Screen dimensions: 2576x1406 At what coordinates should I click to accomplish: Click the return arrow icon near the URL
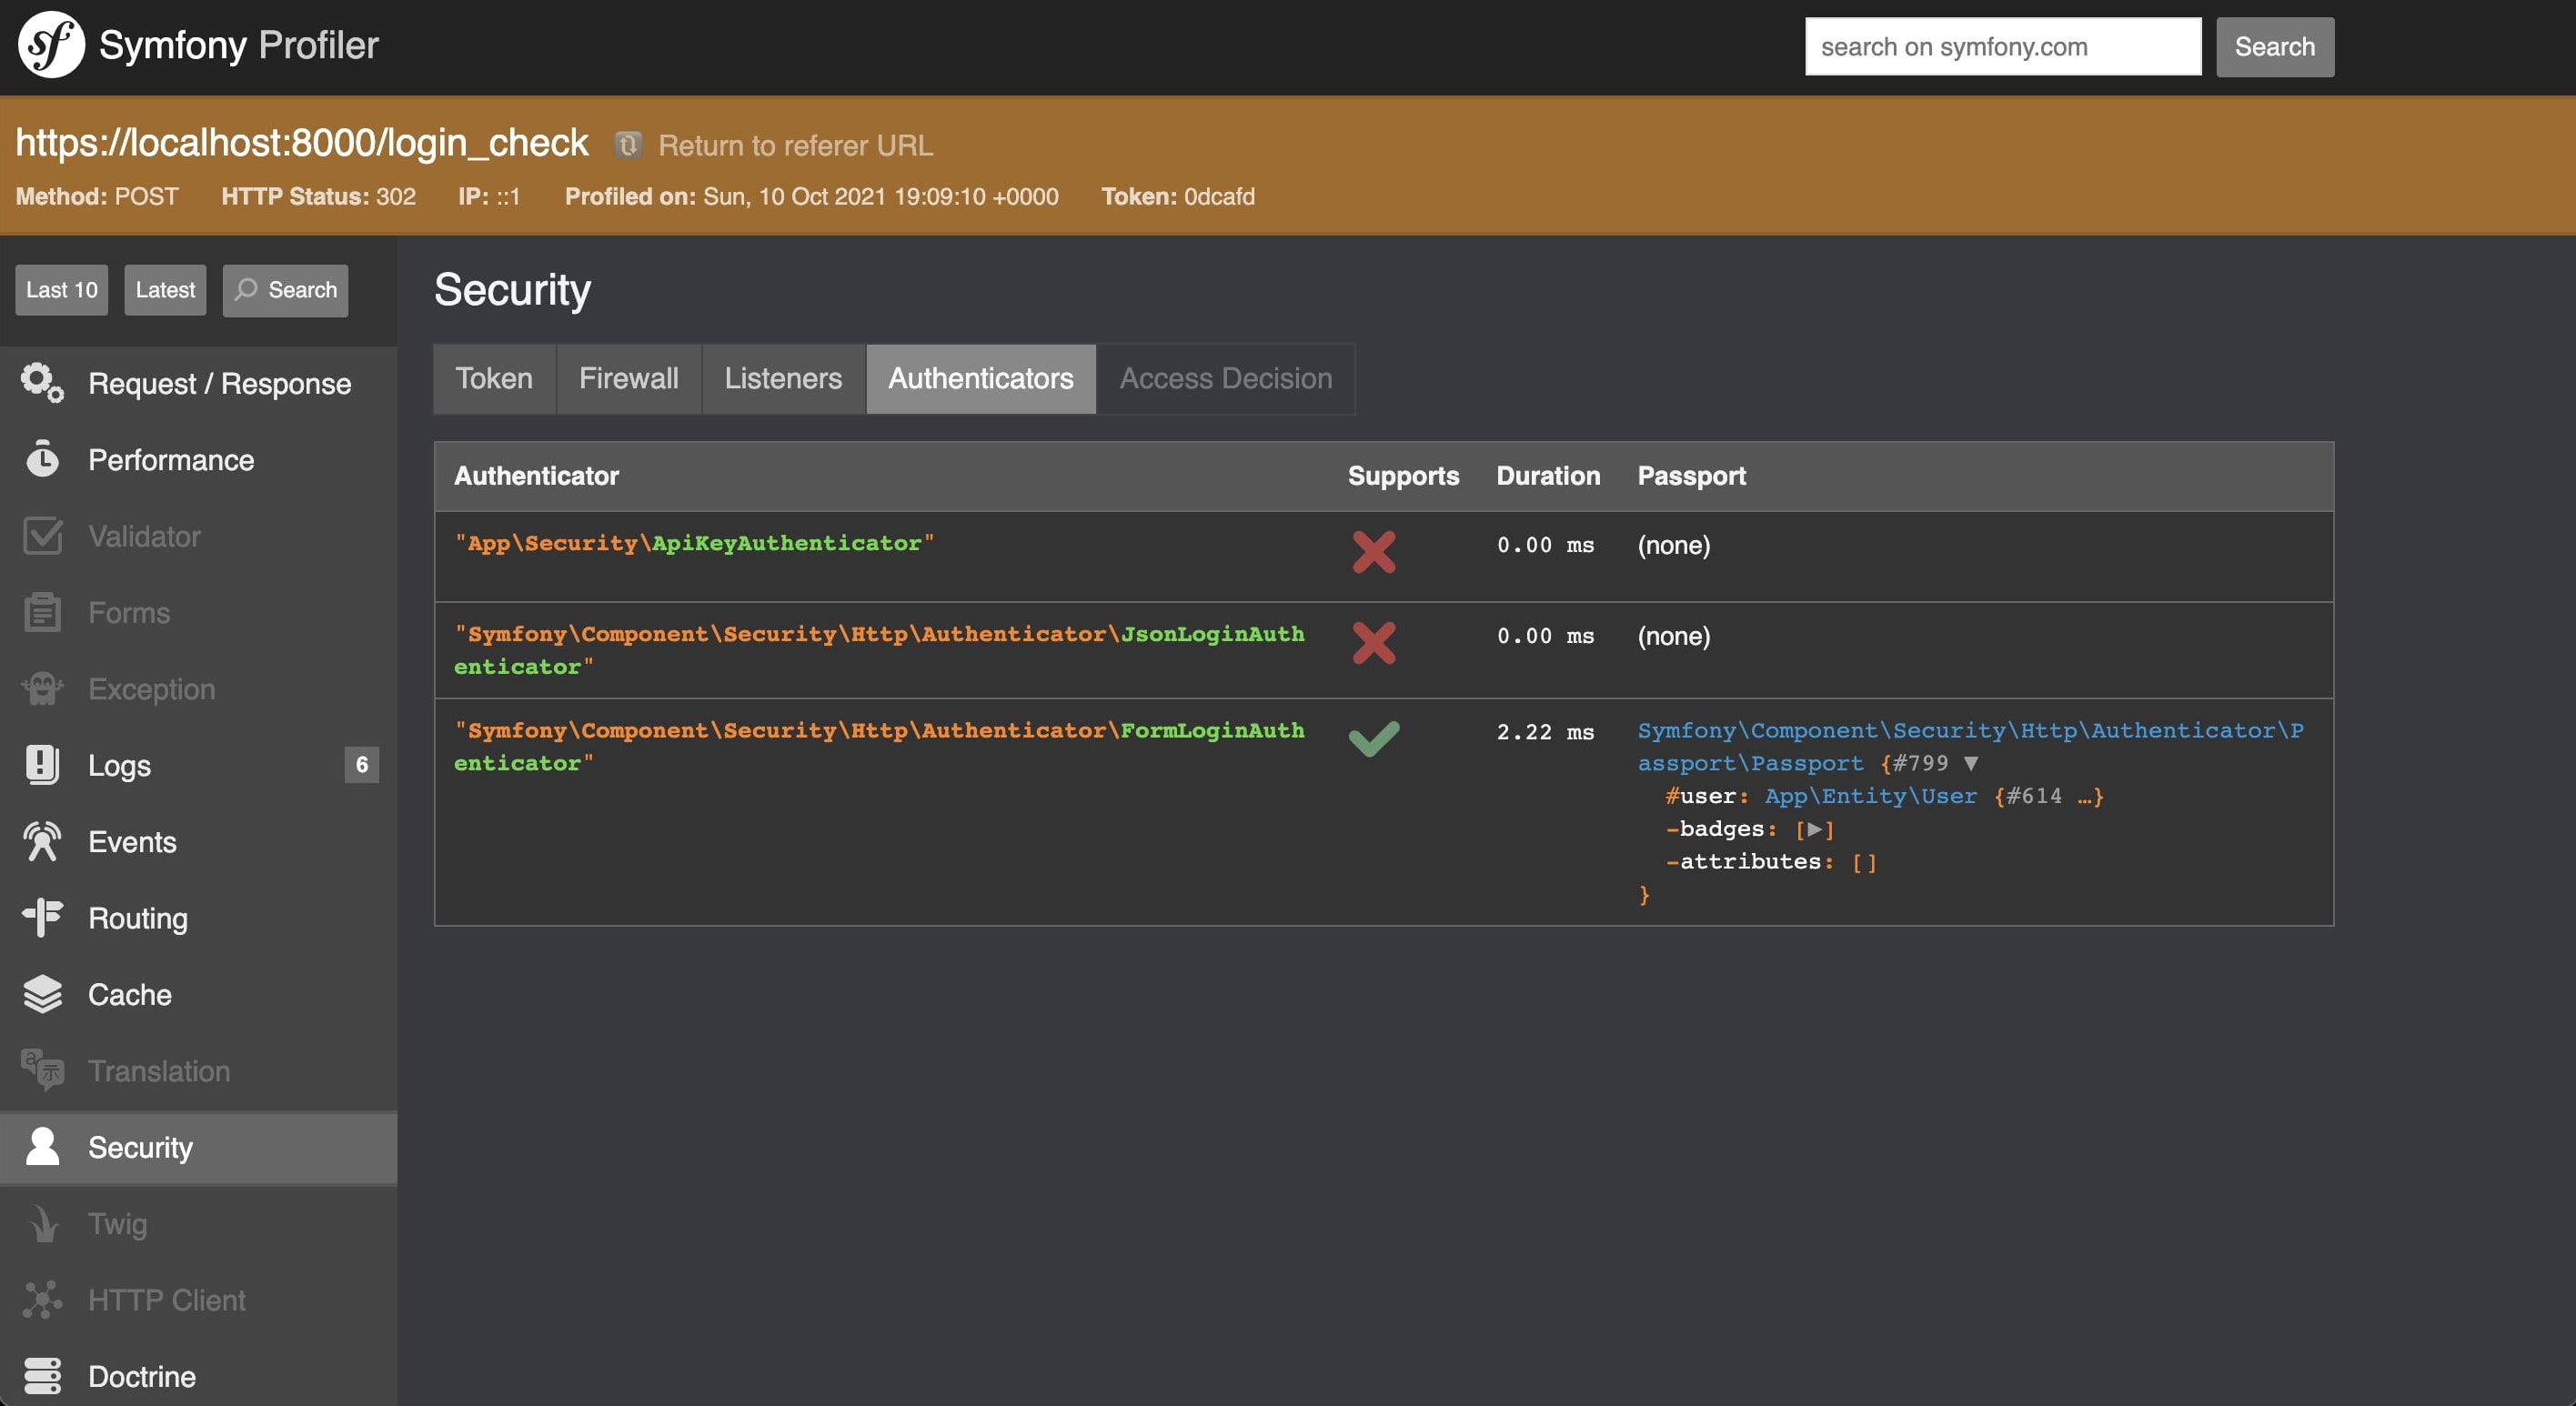[628, 145]
